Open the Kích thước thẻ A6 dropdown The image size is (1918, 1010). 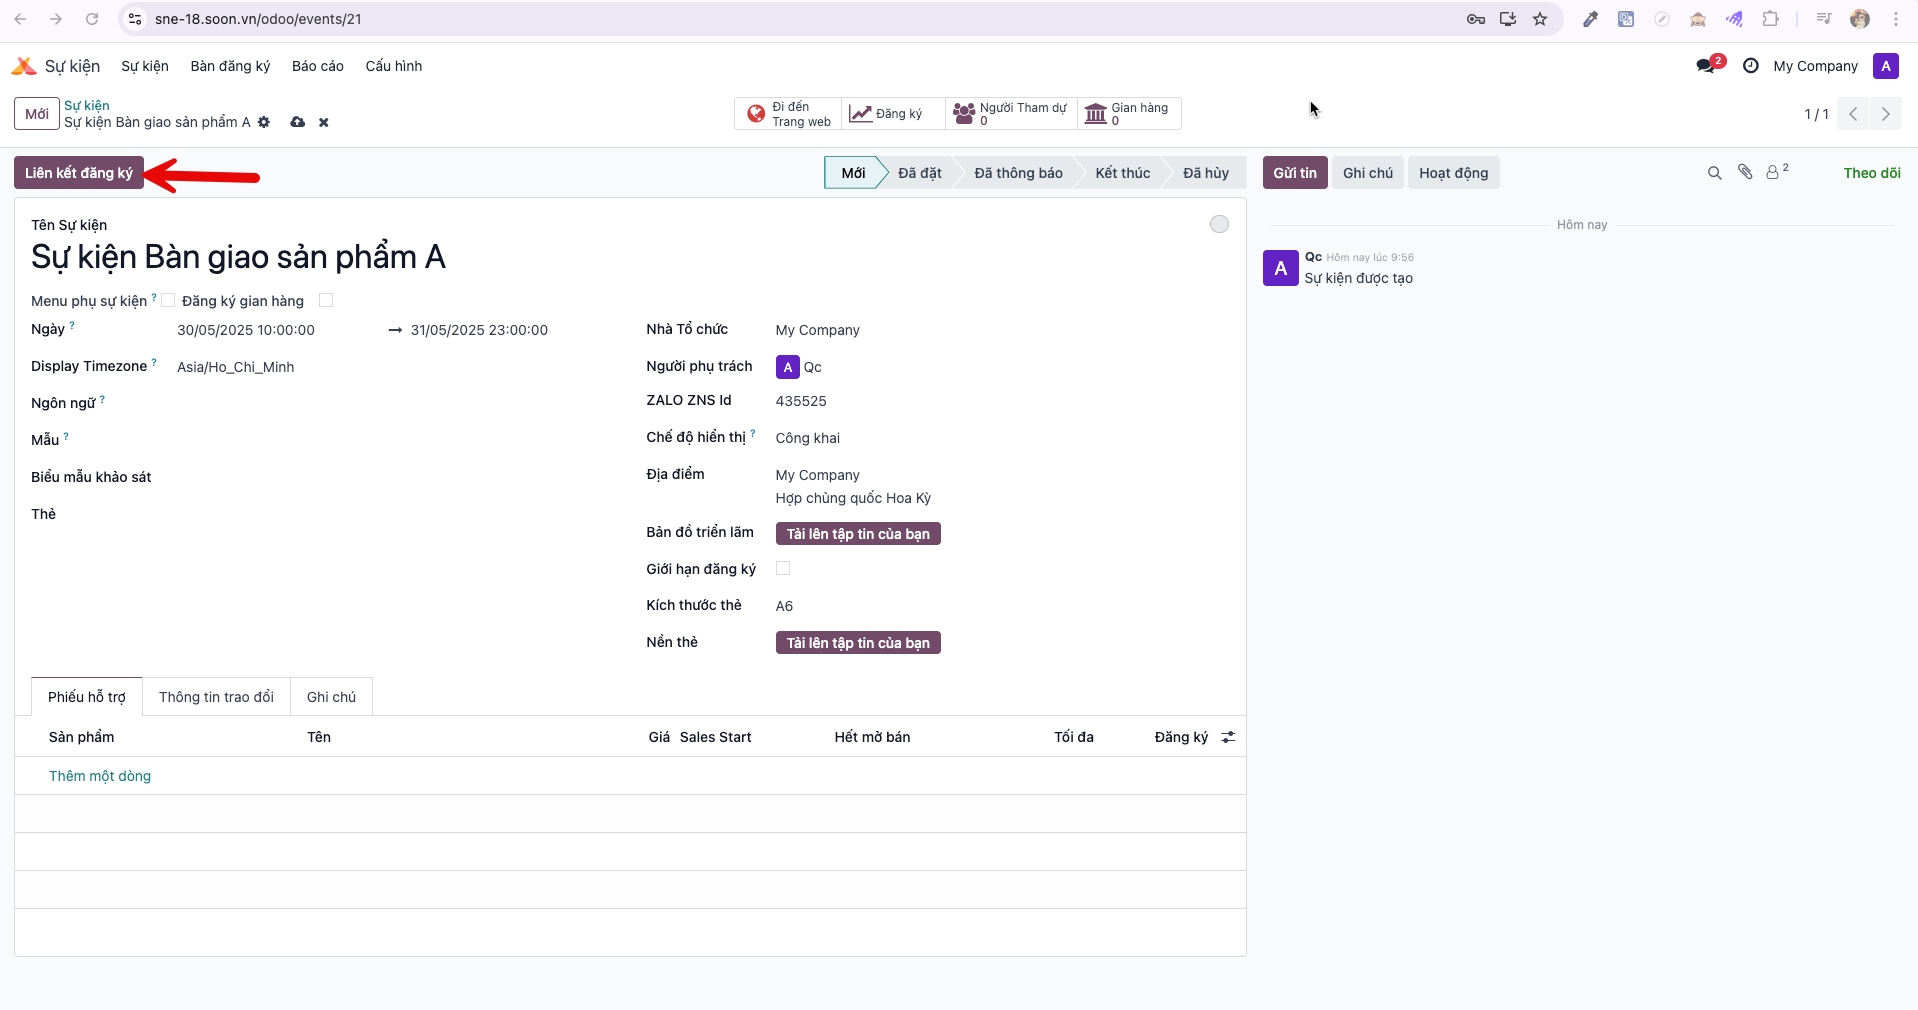click(x=1001, y=606)
